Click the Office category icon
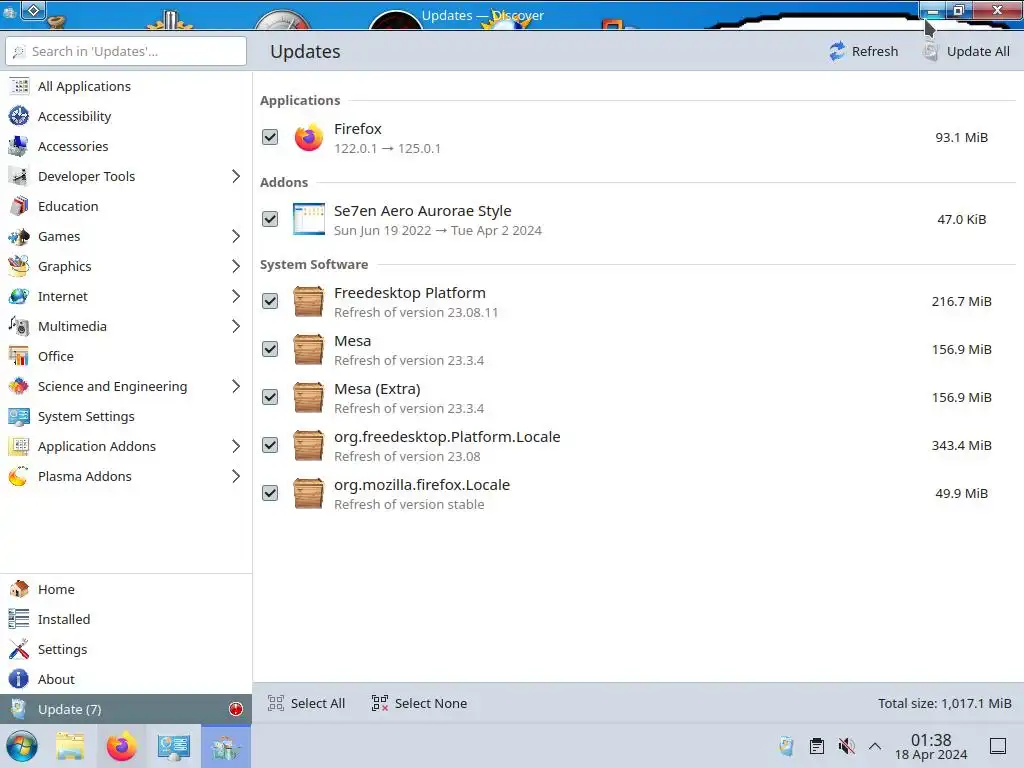 pyautogui.click(x=19, y=357)
